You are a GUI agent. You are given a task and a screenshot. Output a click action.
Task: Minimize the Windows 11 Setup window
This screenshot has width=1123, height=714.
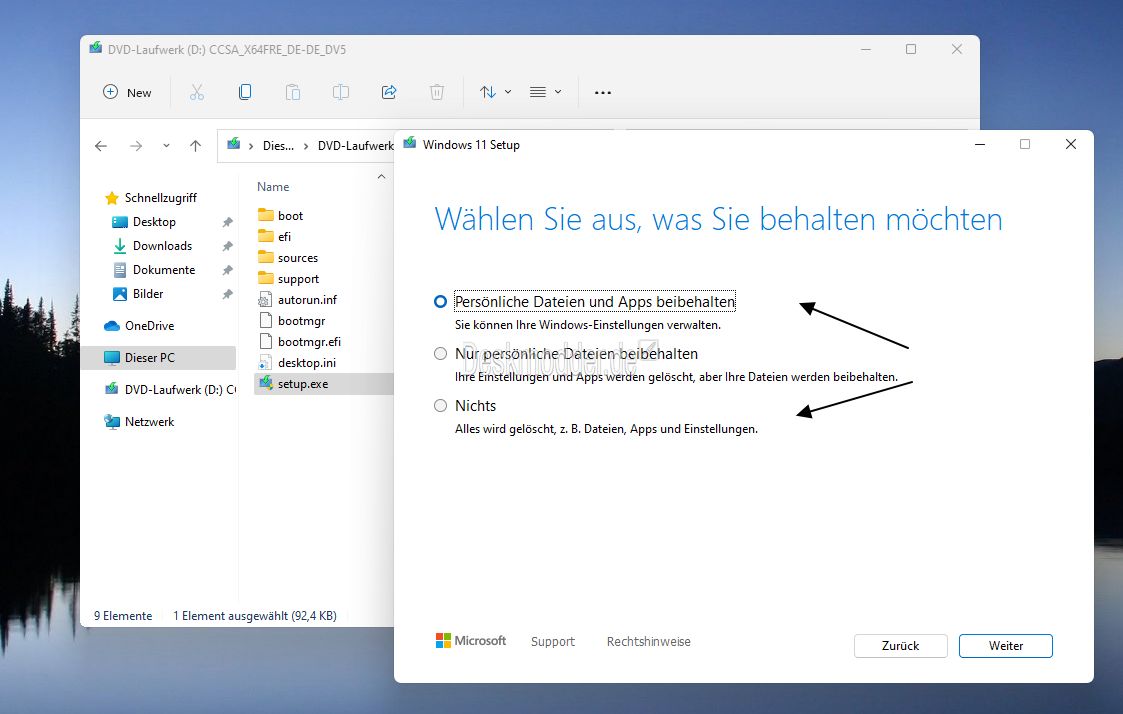coord(980,145)
